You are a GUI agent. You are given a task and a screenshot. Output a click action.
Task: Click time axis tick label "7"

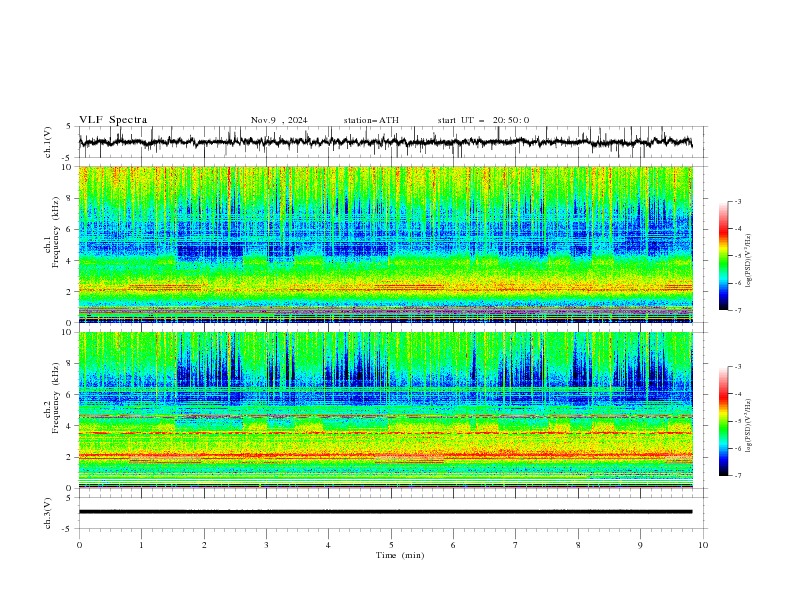tap(516, 545)
